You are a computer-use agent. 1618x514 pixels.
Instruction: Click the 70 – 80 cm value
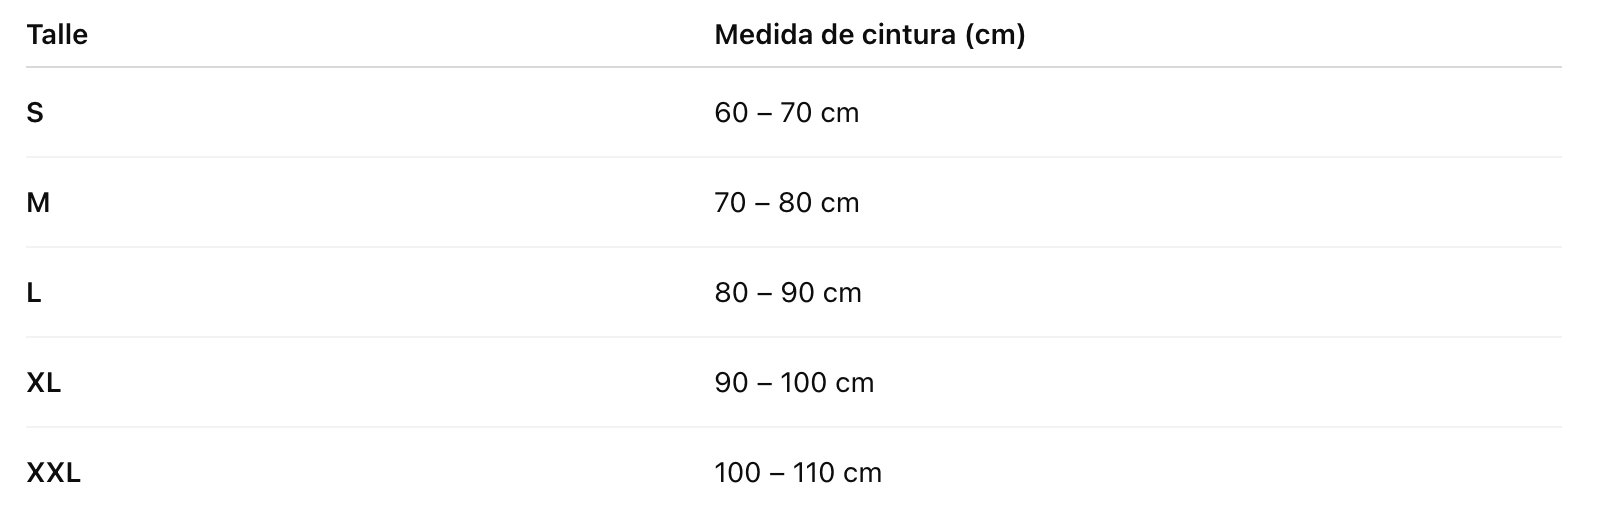coord(787,203)
